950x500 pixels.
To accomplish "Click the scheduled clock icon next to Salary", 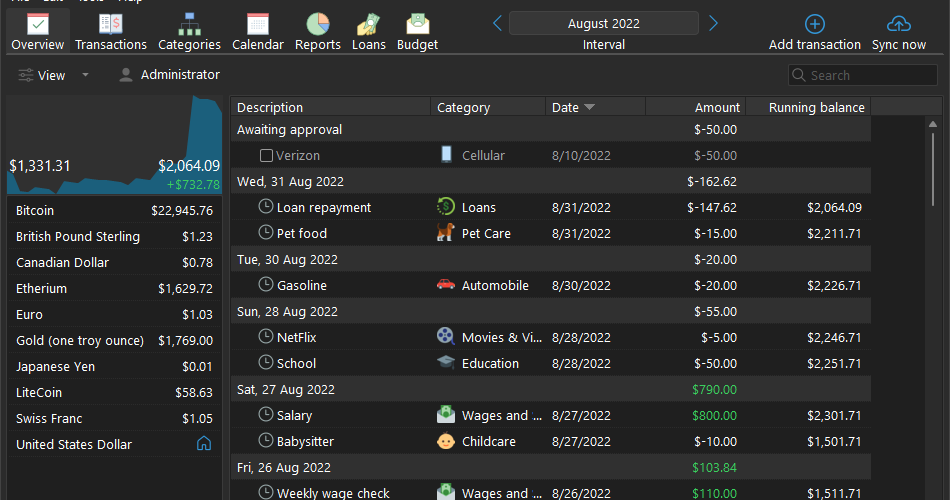I will pos(265,415).
